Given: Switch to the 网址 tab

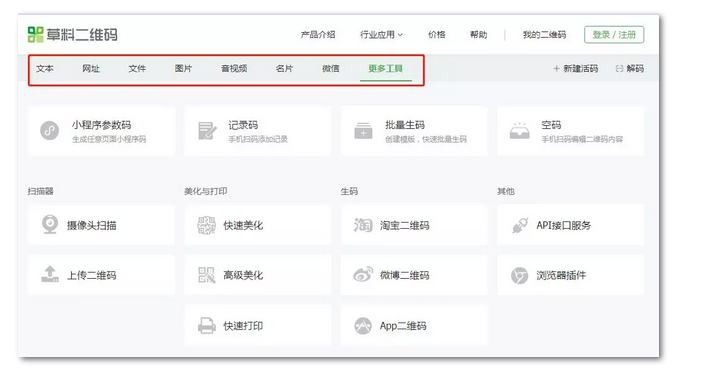Looking at the screenshot, I should coord(91,68).
